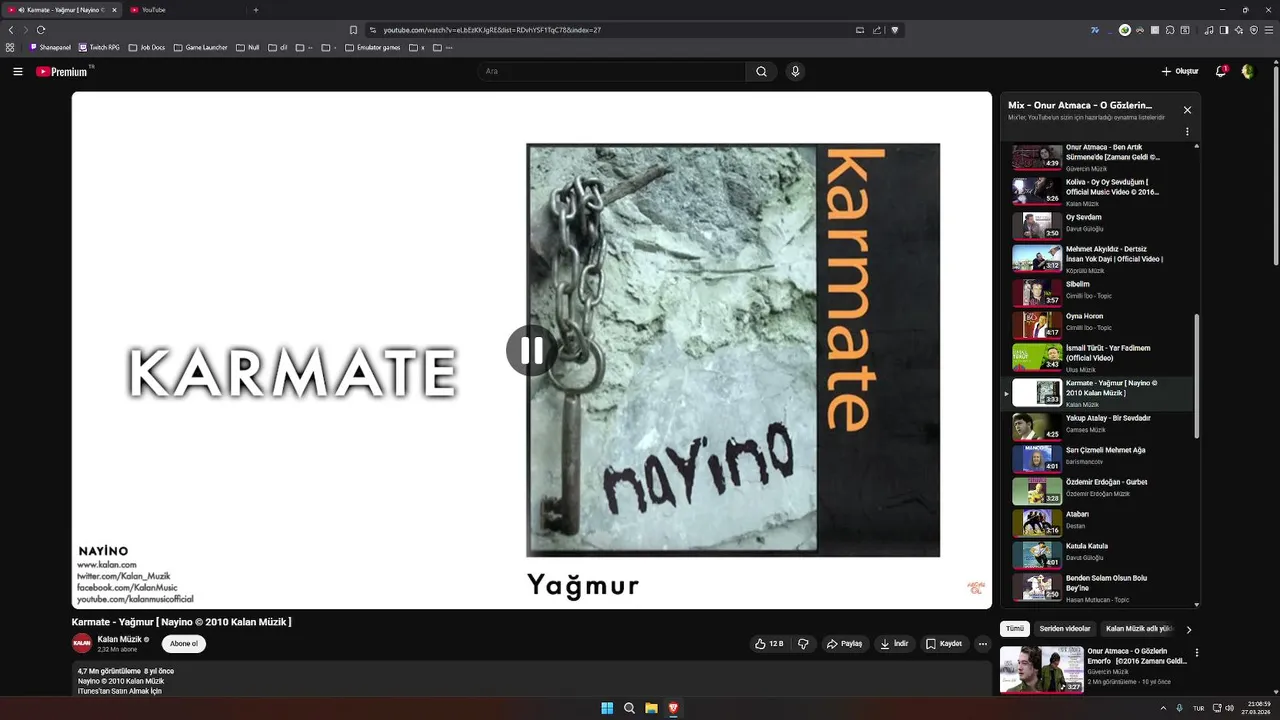Toggle the browser sidebar panel icon
This screenshot has width=1280, height=720.
pos(1224,30)
